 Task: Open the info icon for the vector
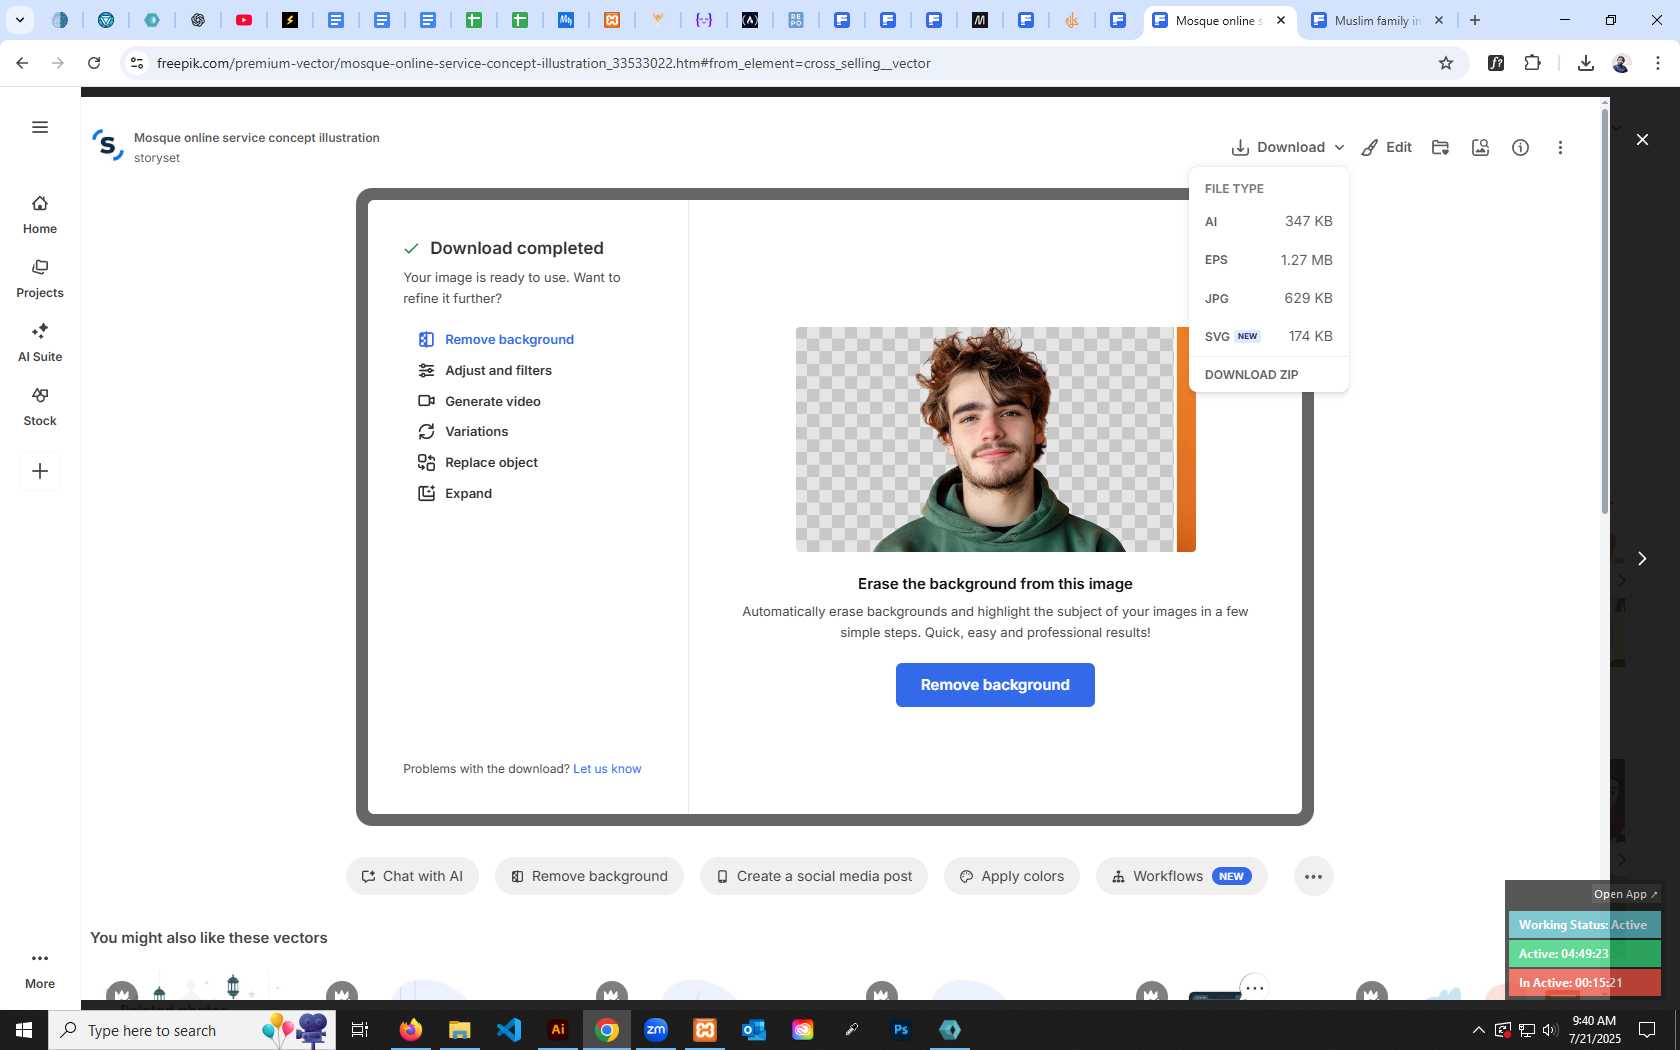pyautogui.click(x=1520, y=147)
